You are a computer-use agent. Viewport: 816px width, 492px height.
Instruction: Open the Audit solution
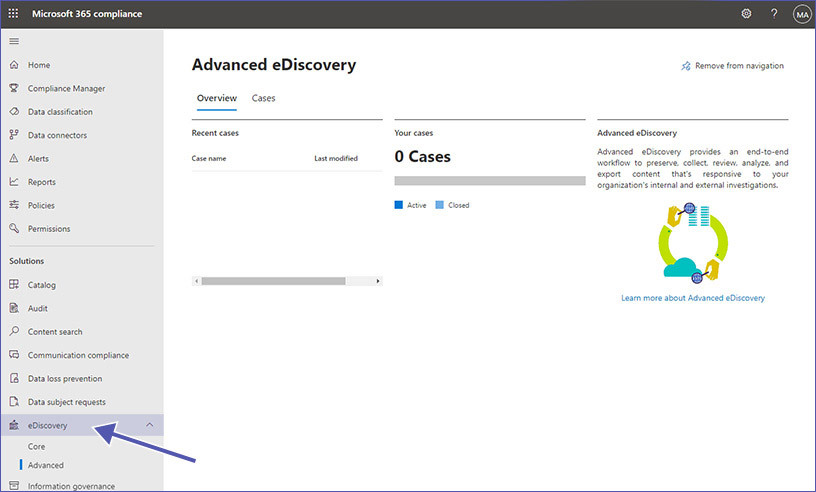pyautogui.click(x=37, y=308)
